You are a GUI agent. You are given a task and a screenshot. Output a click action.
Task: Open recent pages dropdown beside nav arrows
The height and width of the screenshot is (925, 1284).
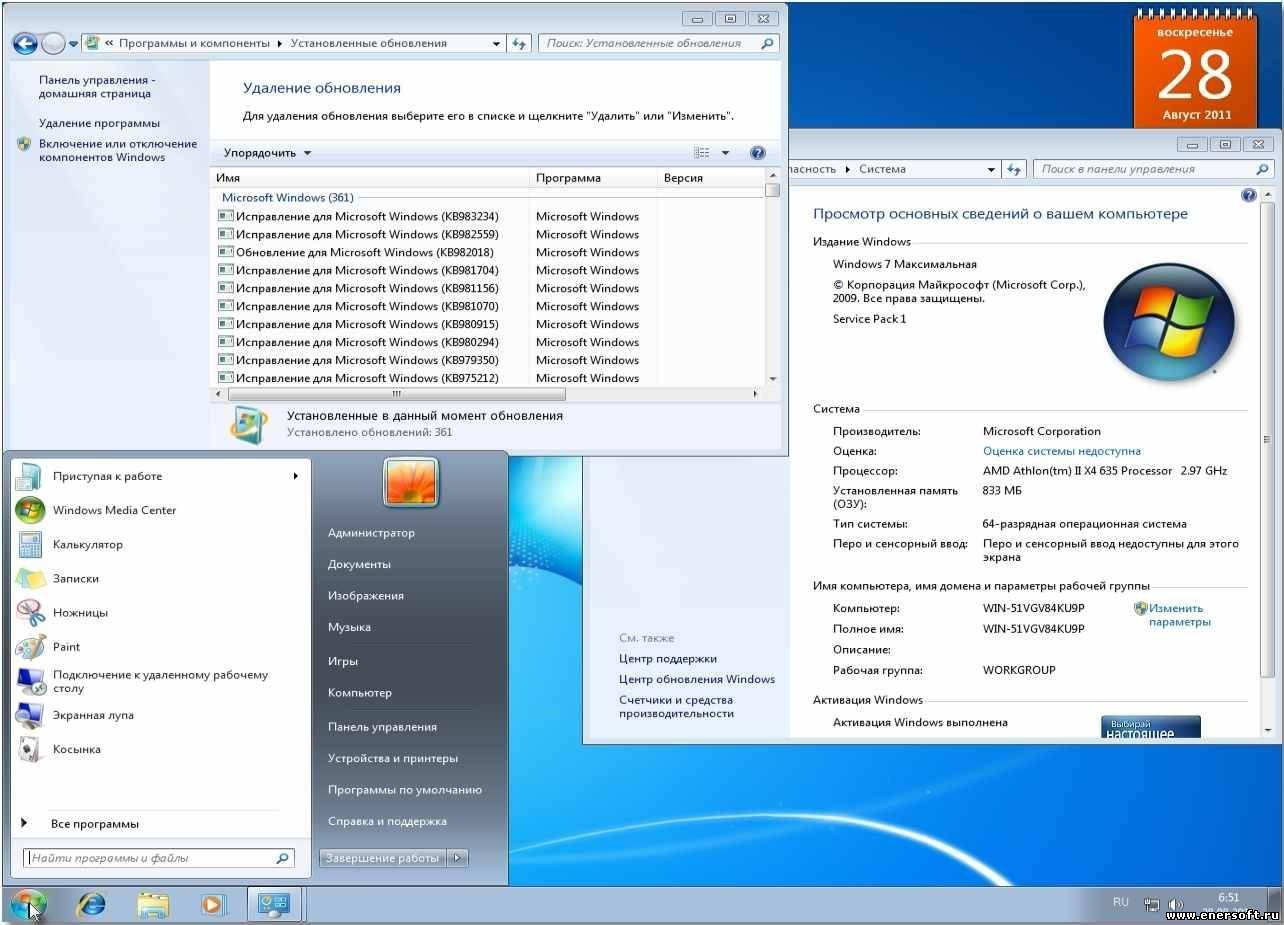(x=72, y=43)
